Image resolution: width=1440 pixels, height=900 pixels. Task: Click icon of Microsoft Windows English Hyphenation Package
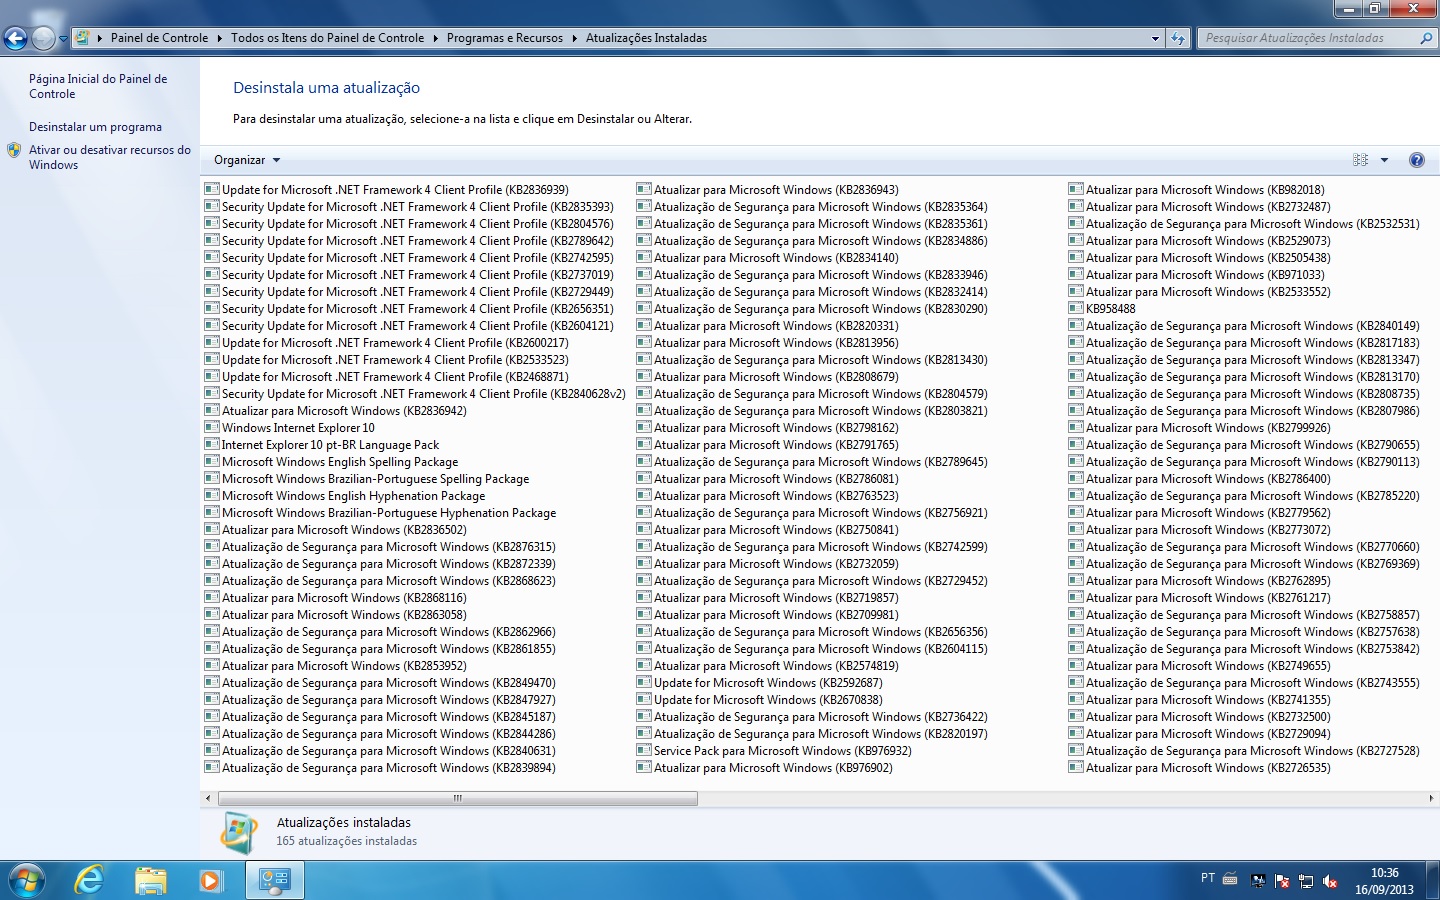click(212, 495)
